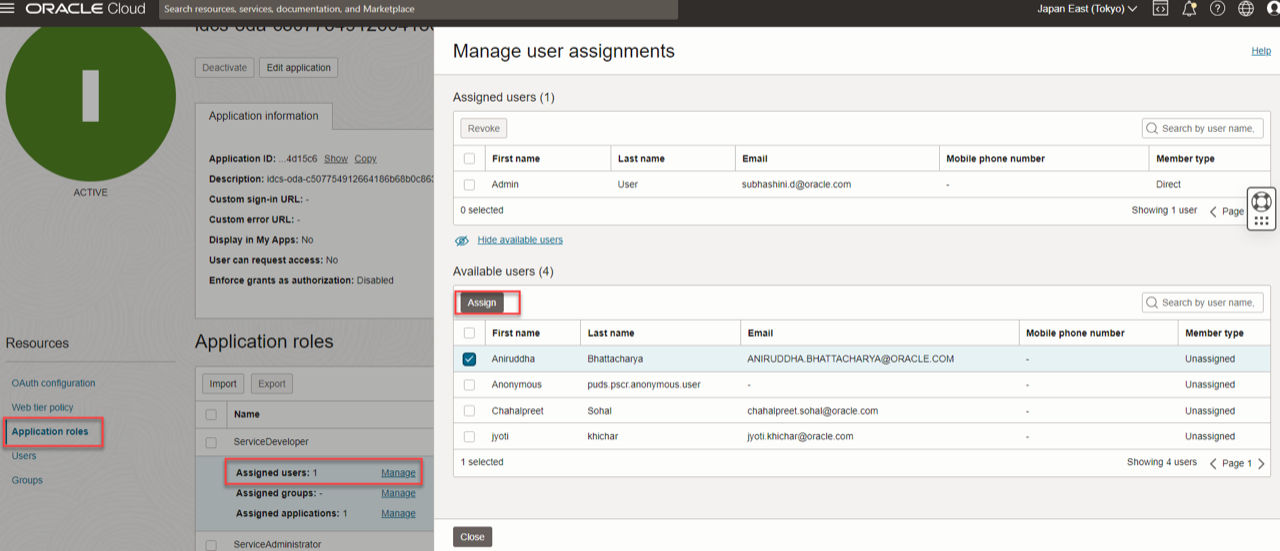The width and height of the screenshot is (1280, 551).
Task: Select all assigned users header checkbox
Action: point(469,158)
